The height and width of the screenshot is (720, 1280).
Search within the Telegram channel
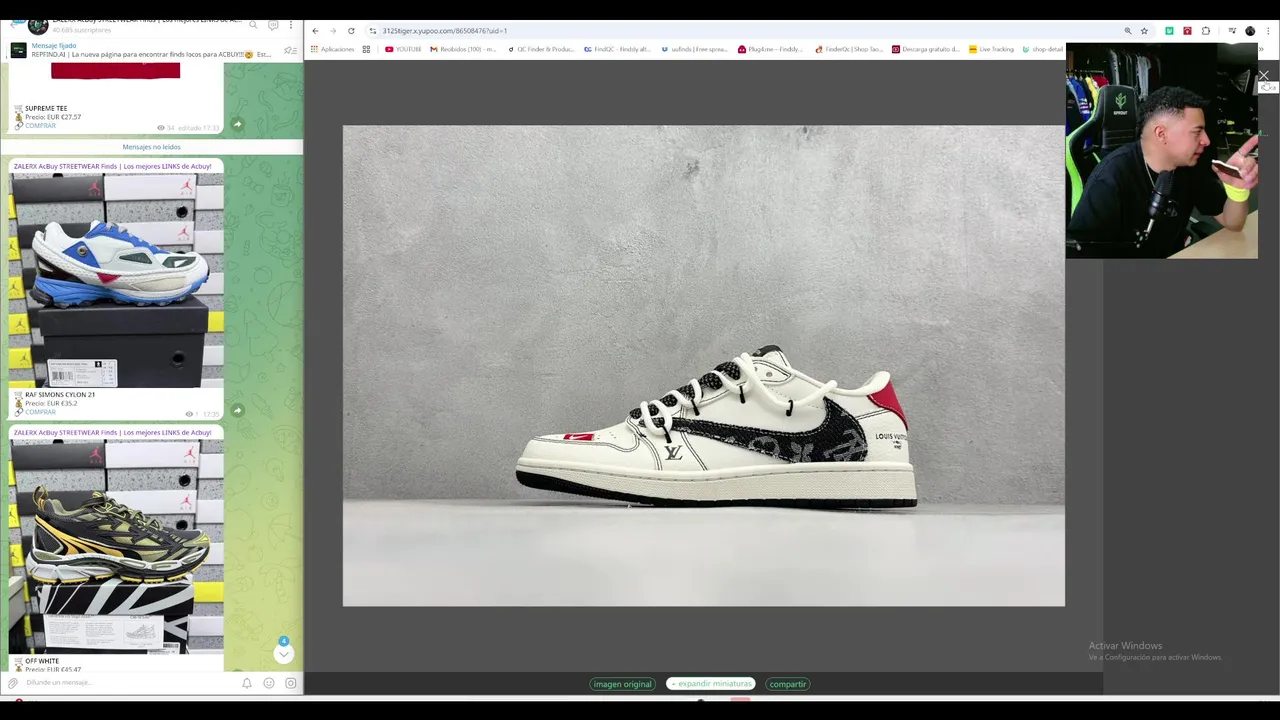(253, 25)
